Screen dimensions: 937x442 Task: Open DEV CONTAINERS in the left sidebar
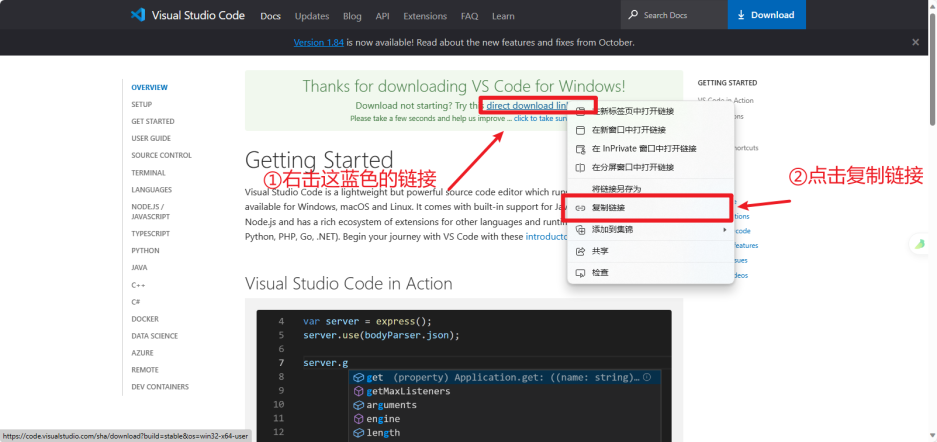point(160,386)
